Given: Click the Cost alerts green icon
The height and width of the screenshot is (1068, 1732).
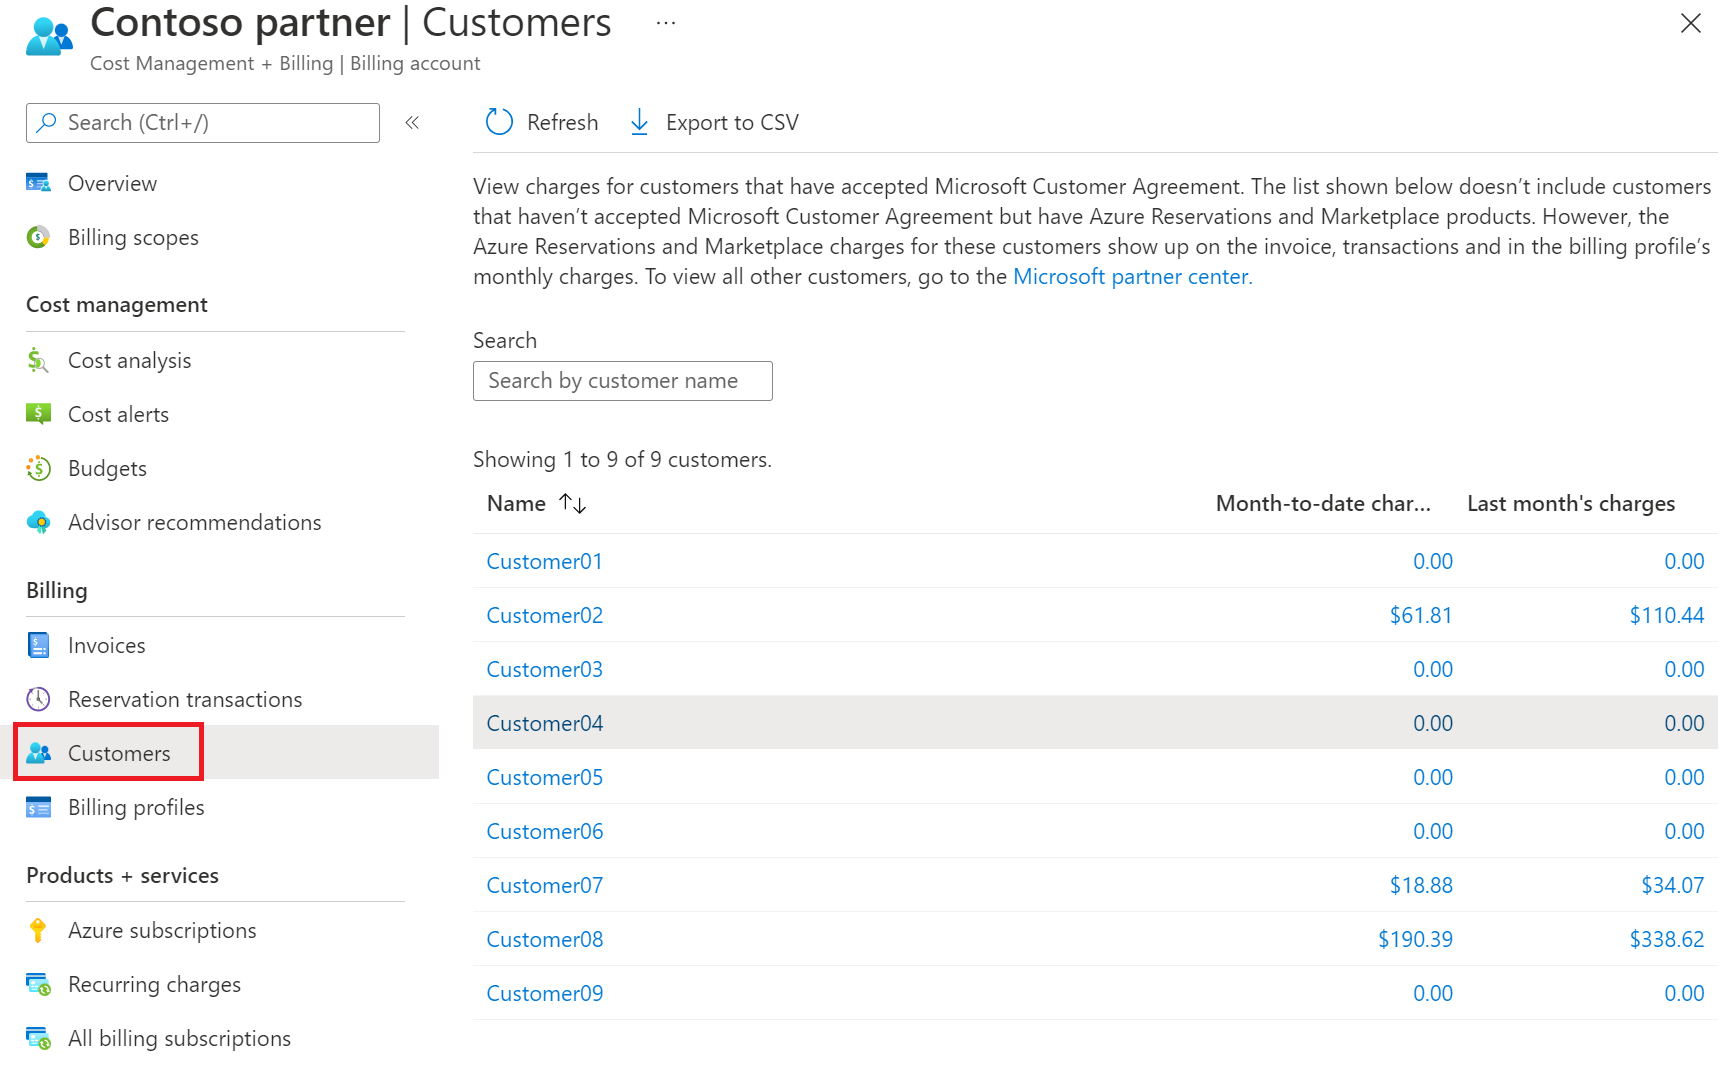Looking at the screenshot, I should pos(38,414).
